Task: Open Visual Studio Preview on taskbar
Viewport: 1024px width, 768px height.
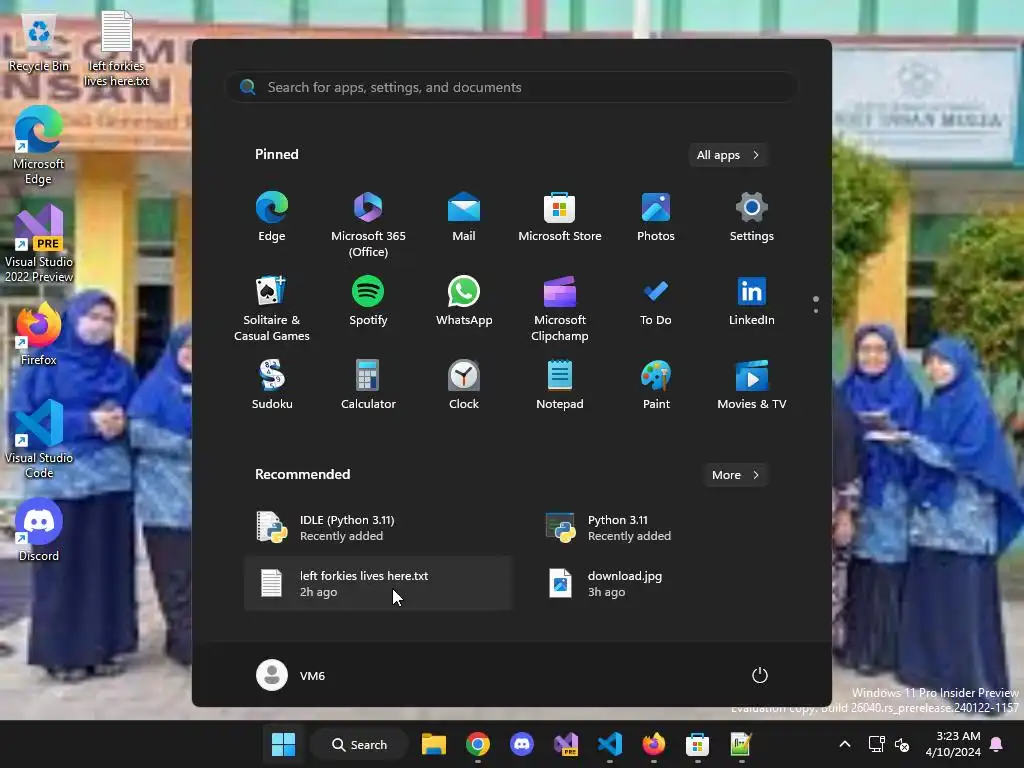Action: coord(566,744)
